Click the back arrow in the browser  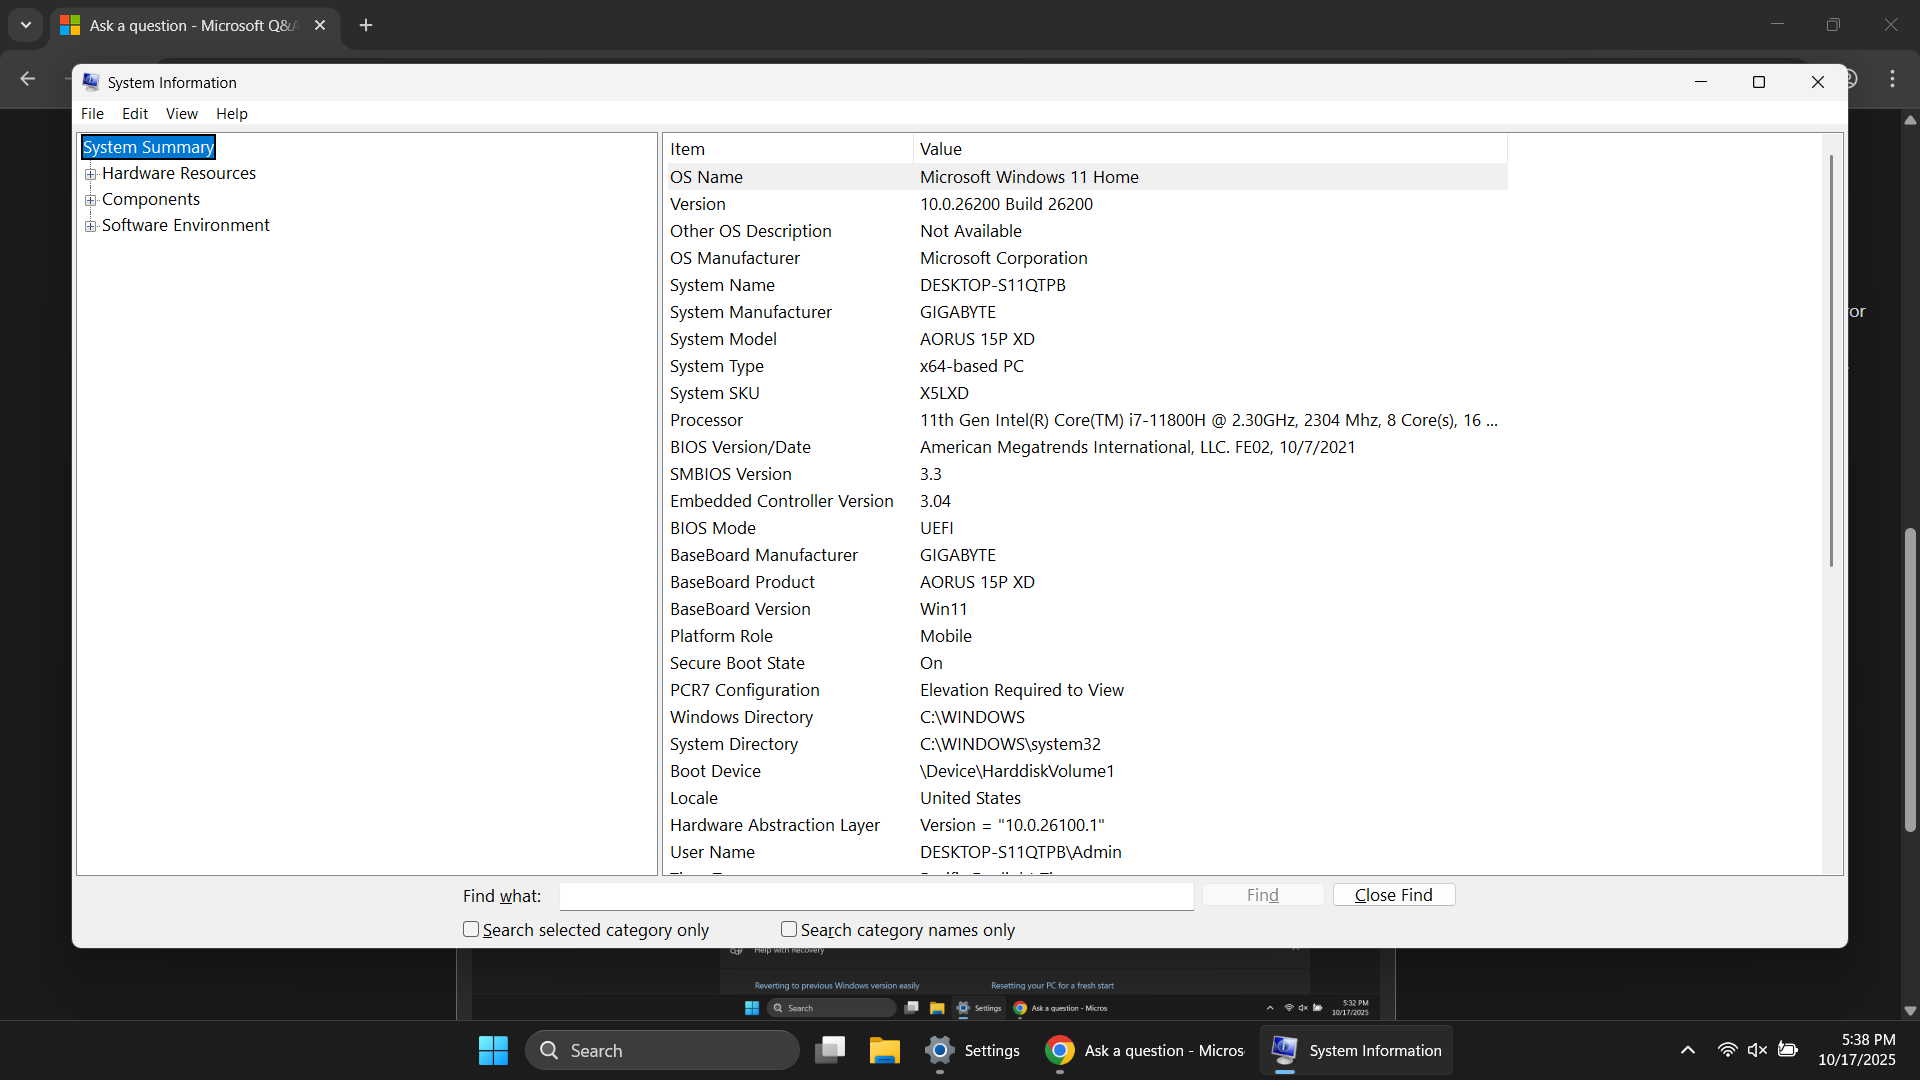click(x=27, y=78)
